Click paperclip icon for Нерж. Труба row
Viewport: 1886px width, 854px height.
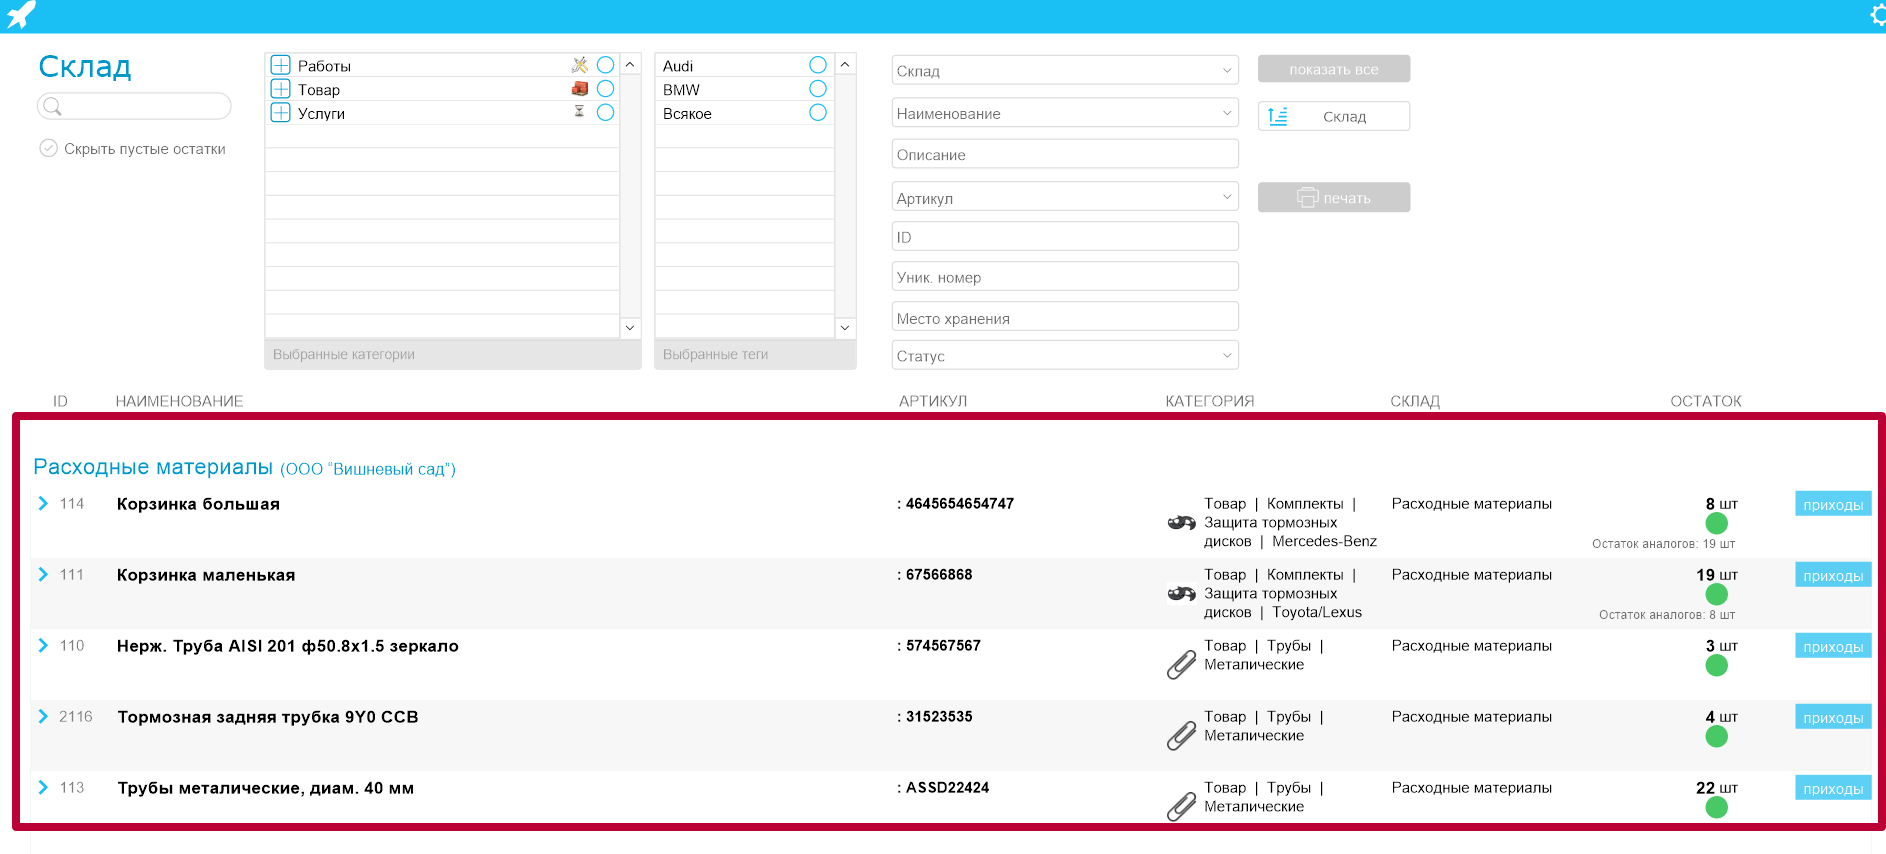1181,665
